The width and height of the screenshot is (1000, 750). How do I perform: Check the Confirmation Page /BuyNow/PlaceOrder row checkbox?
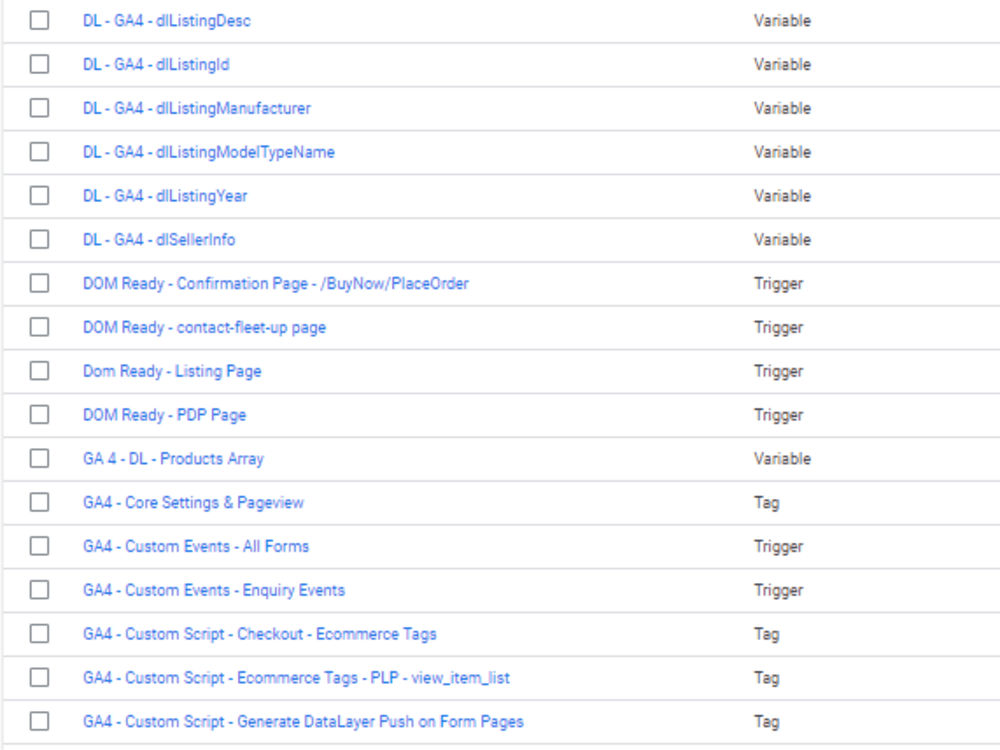coord(39,283)
